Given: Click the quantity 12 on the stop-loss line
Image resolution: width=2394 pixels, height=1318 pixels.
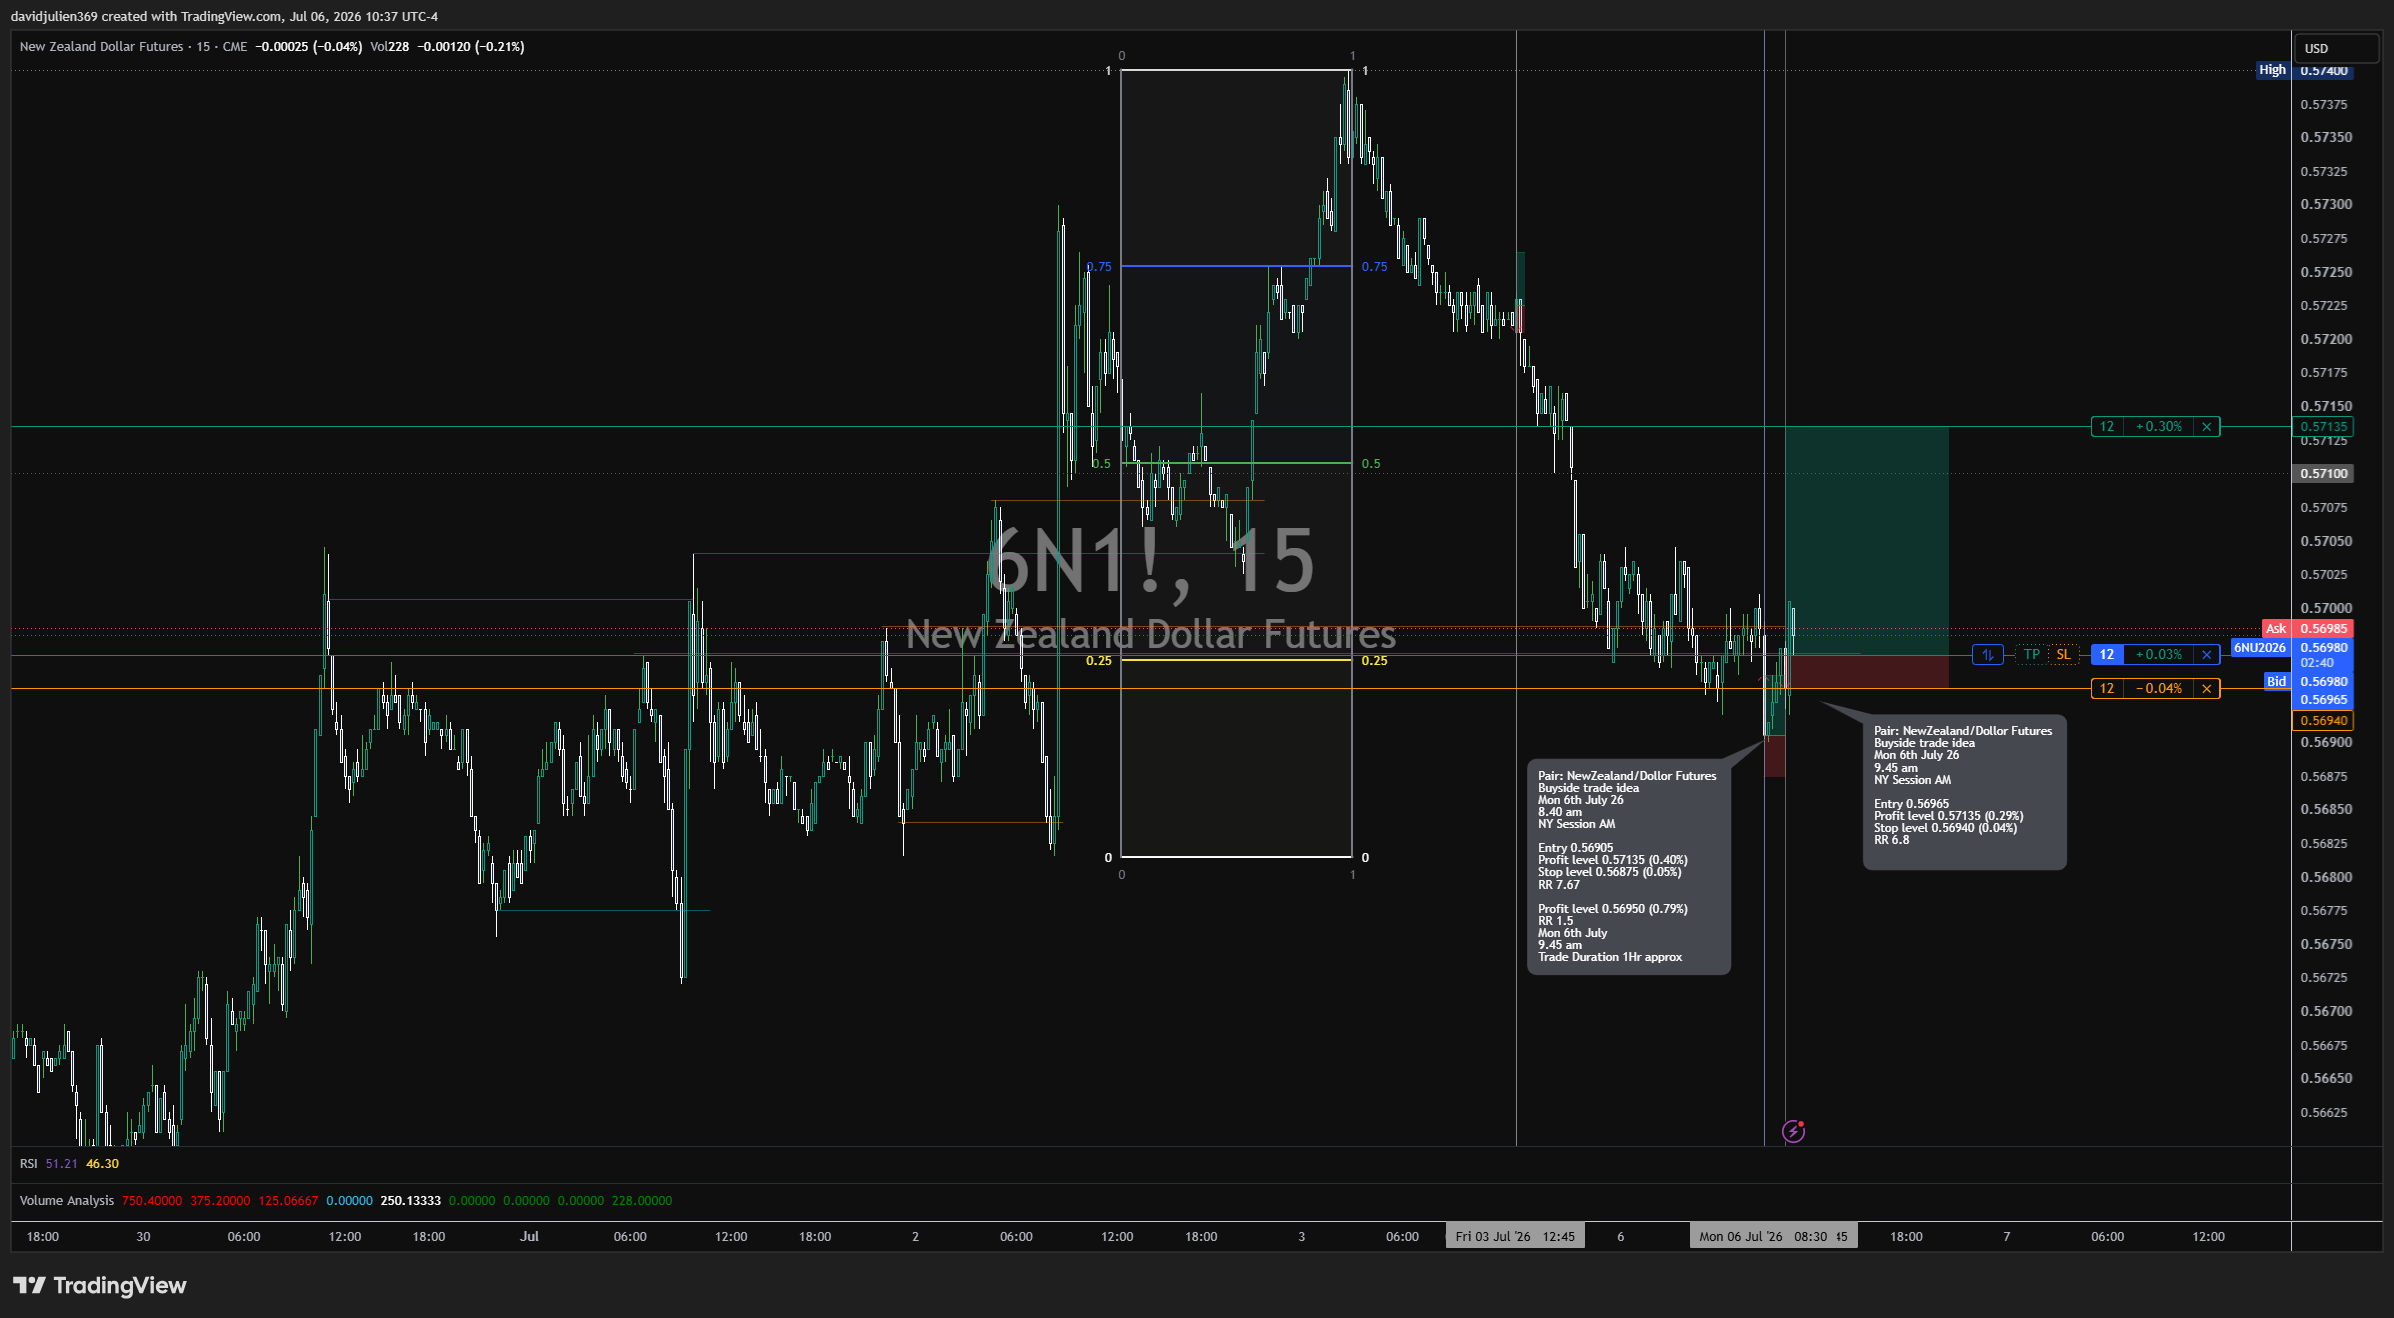Looking at the screenshot, I should [2107, 689].
